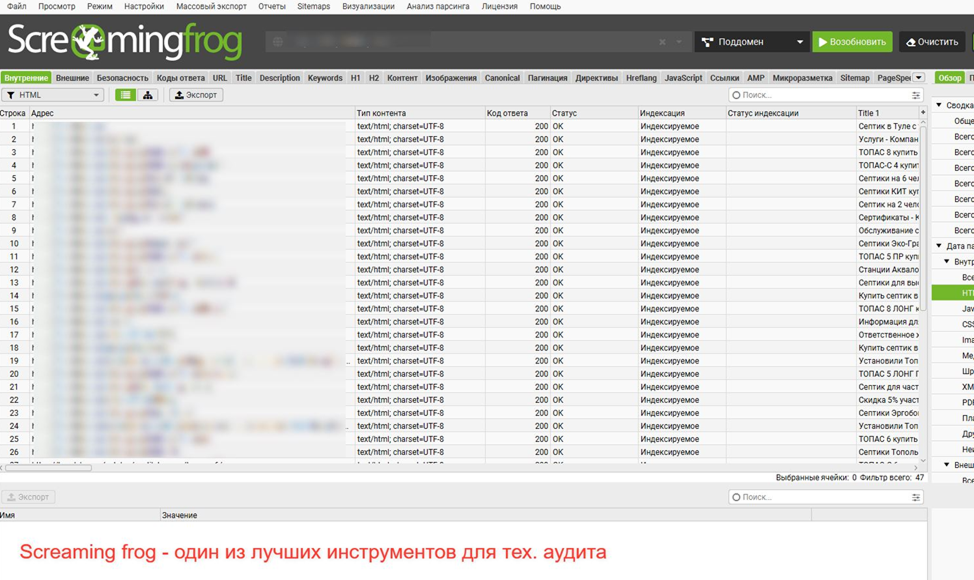Open the Sitemaps menu
This screenshot has height=580, width=974.
pos(314,6)
